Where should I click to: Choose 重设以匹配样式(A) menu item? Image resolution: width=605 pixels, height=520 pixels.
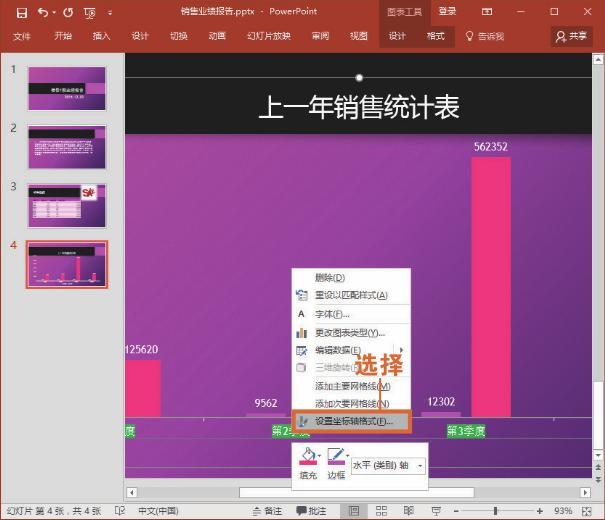pos(351,295)
